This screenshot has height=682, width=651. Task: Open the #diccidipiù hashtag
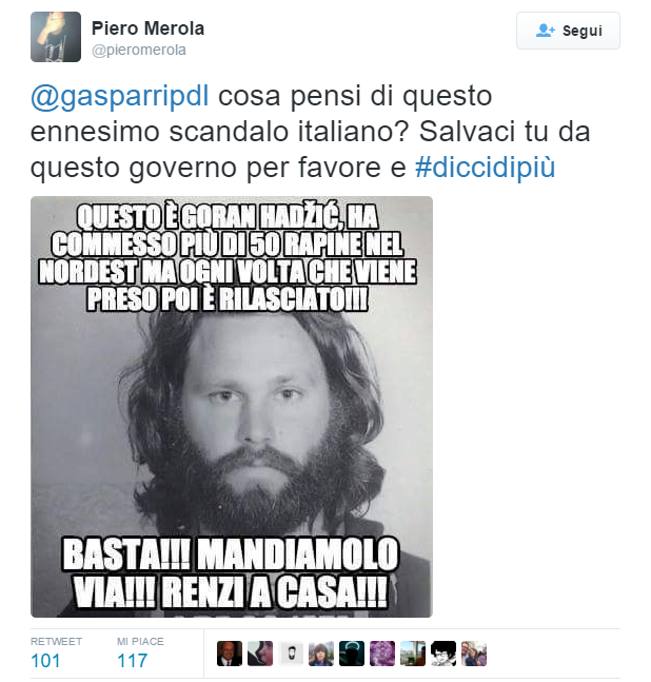tap(485, 167)
